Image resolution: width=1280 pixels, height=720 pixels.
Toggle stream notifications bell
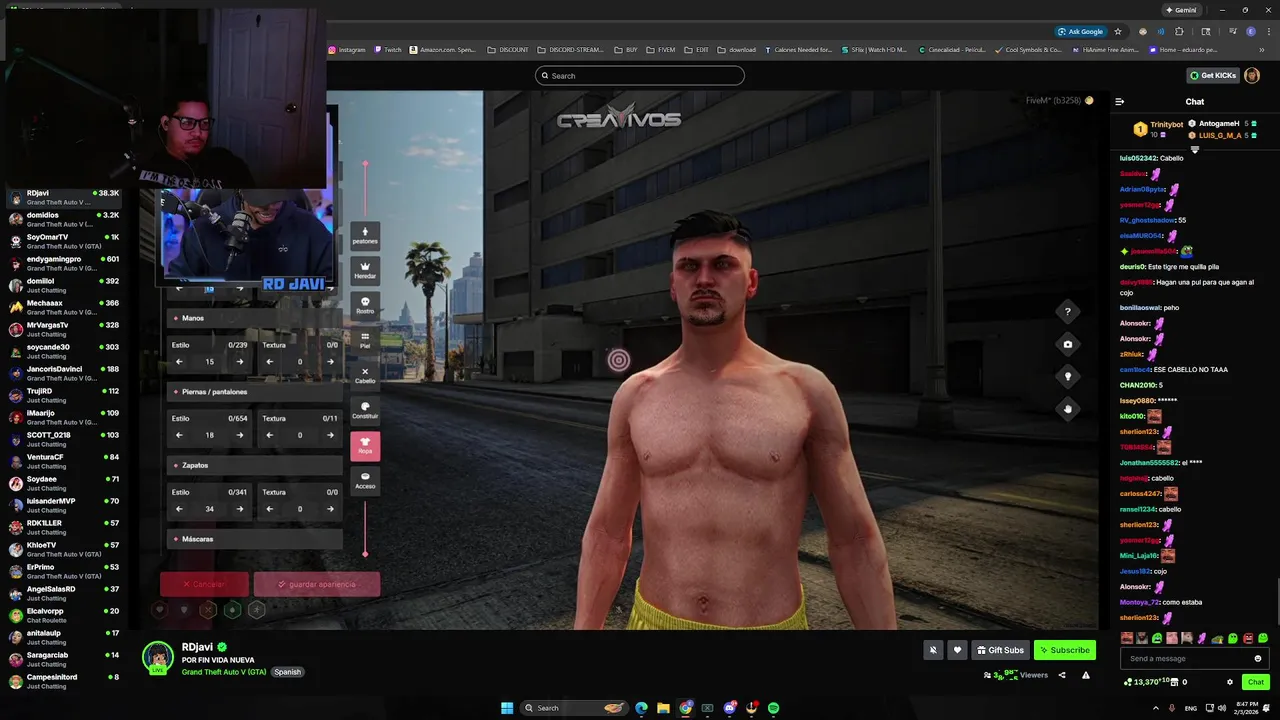click(x=933, y=650)
